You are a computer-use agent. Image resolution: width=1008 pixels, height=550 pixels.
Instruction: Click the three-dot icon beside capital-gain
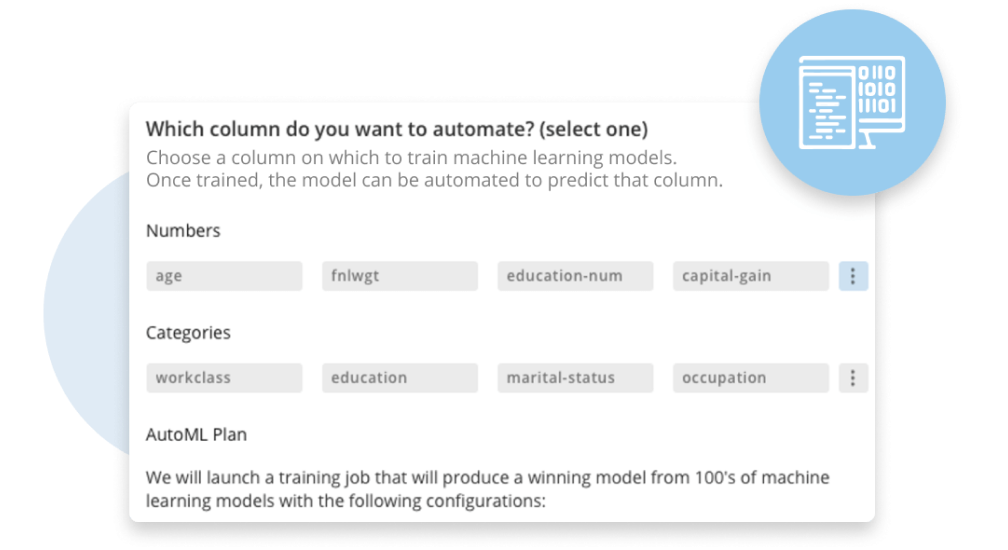[x=852, y=276]
